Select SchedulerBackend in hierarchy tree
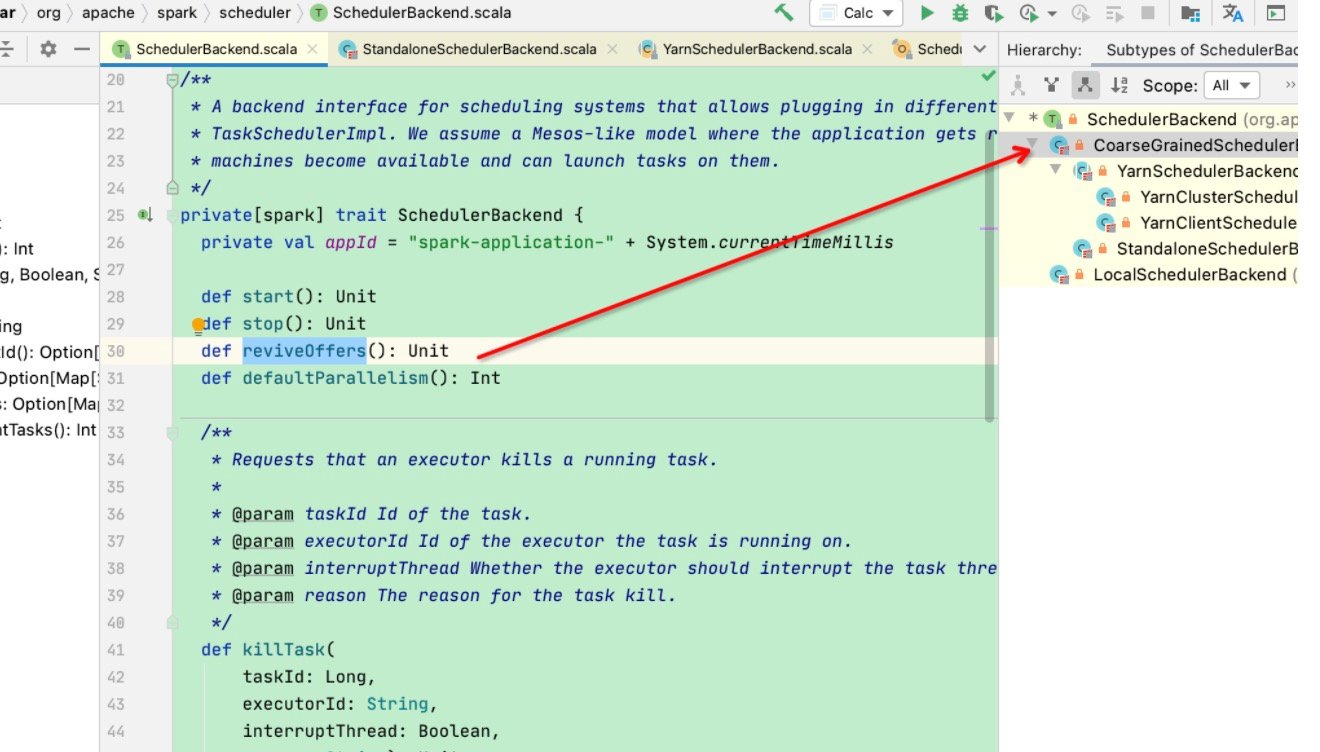Image resolution: width=1320 pixels, height=752 pixels. 1163,119
